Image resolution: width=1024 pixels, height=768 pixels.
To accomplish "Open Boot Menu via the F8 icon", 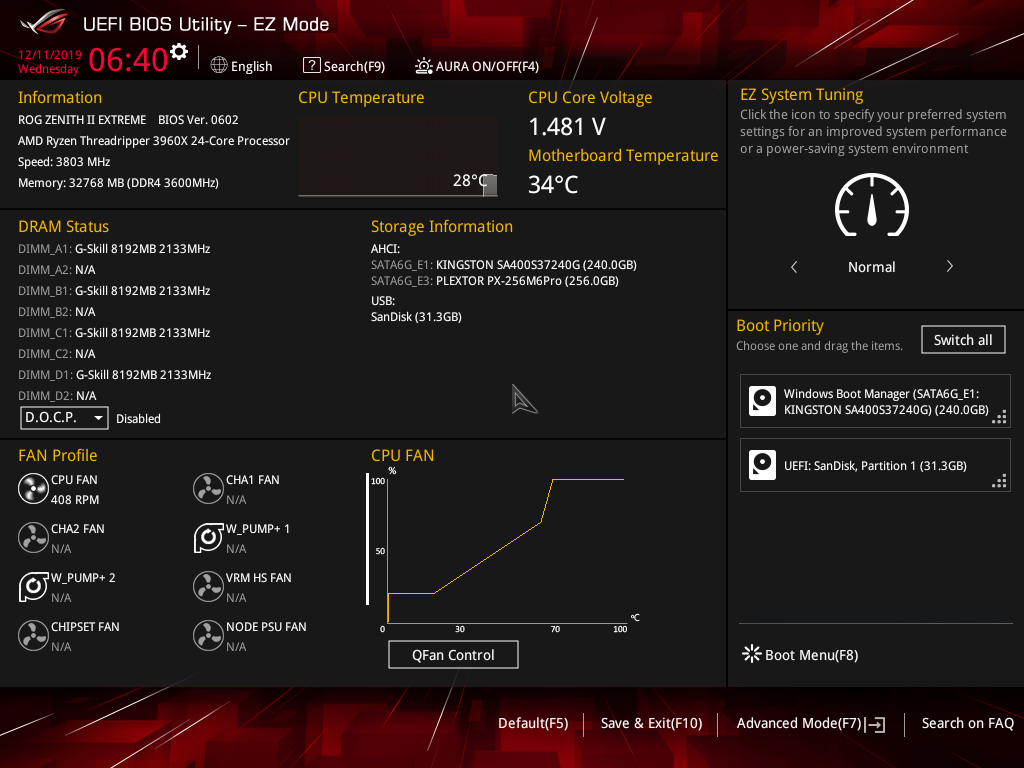I will 751,654.
